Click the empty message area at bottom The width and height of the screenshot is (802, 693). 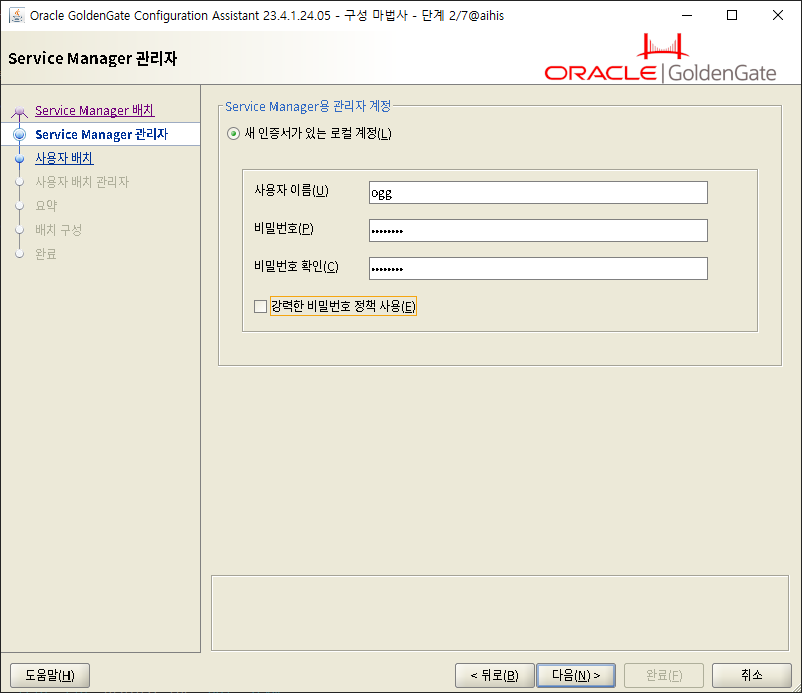pyautogui.click(x=500, y=613)
